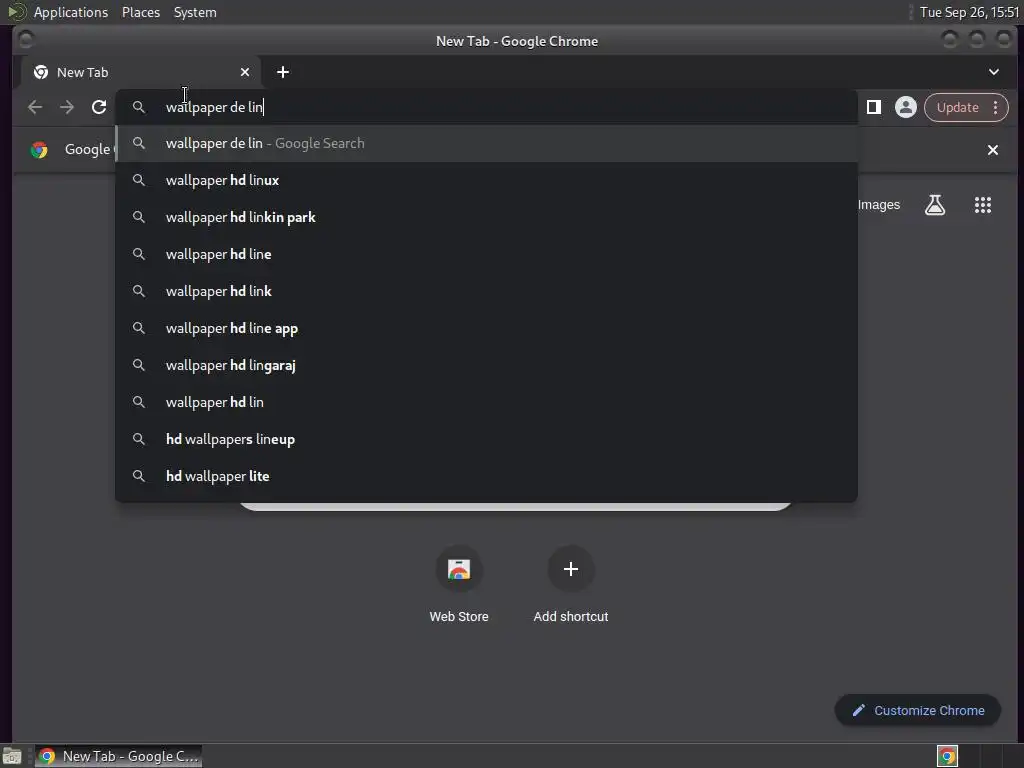The image size is (1024, 768).
Task: Select 'wallpaper hd linkin park' suggestion
Action: coord(487,217)
